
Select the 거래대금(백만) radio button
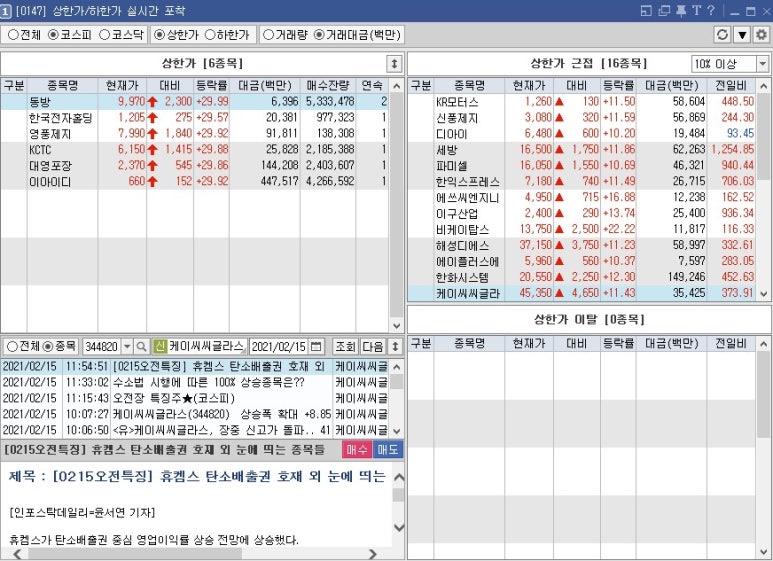coord(319,35)
